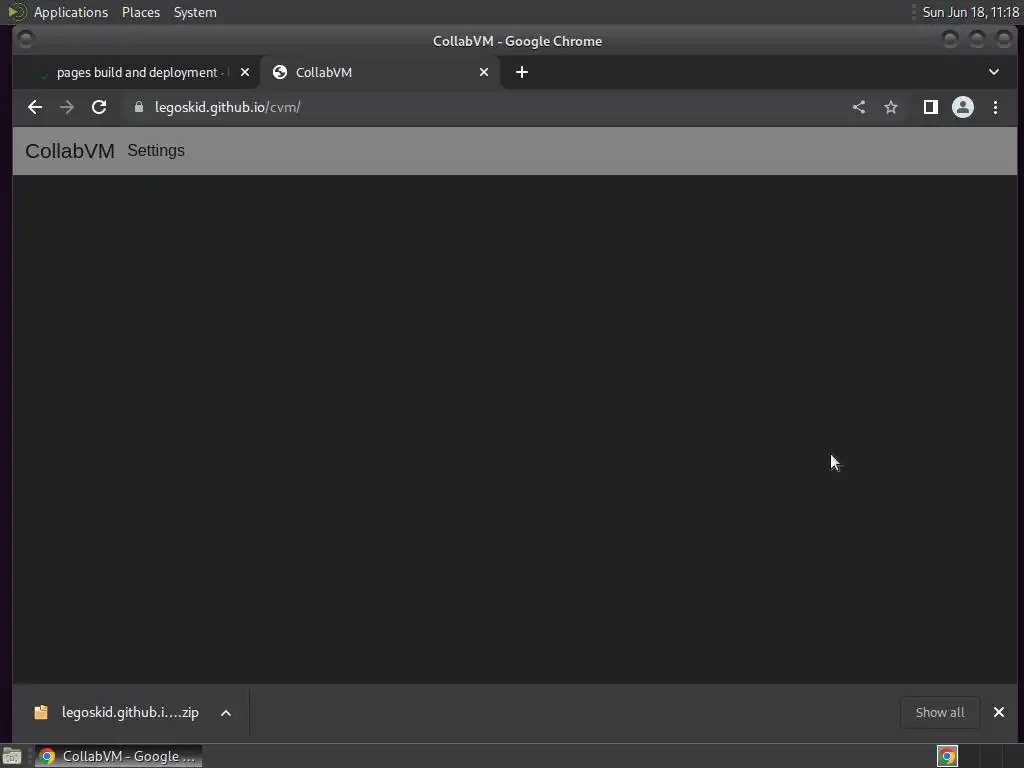Click Show all downloads
Screen dimensions: 1024x768
click(x=940, y=712)
